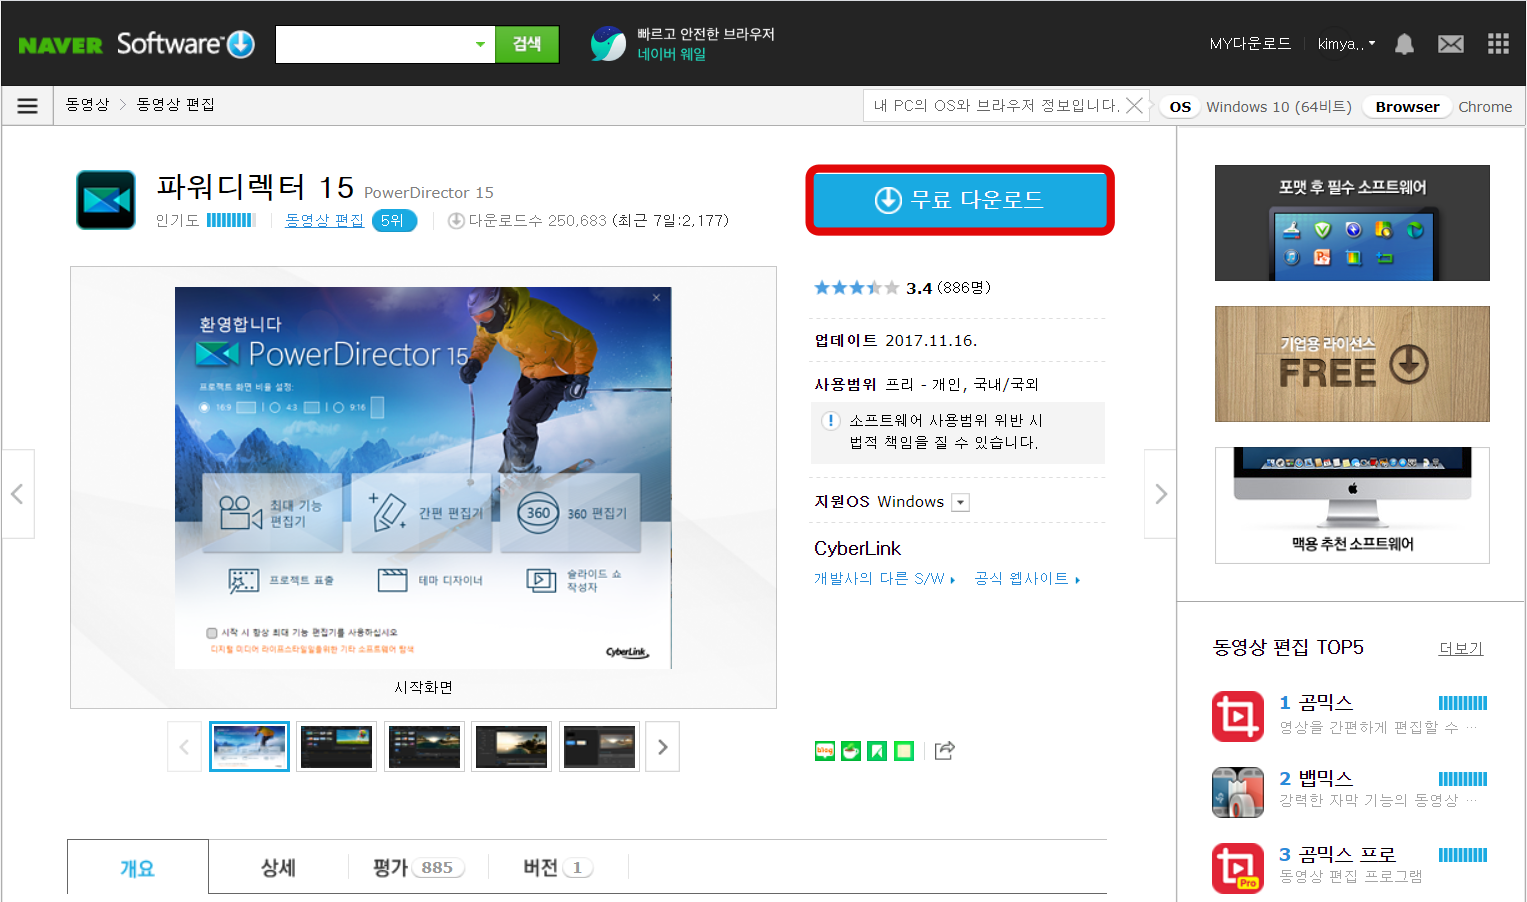Screen dimensions: 1527x902
Task: Open 맥용 추천 소프트웨어 banner
Action: pyautogui.click(x=1352, y=505)
